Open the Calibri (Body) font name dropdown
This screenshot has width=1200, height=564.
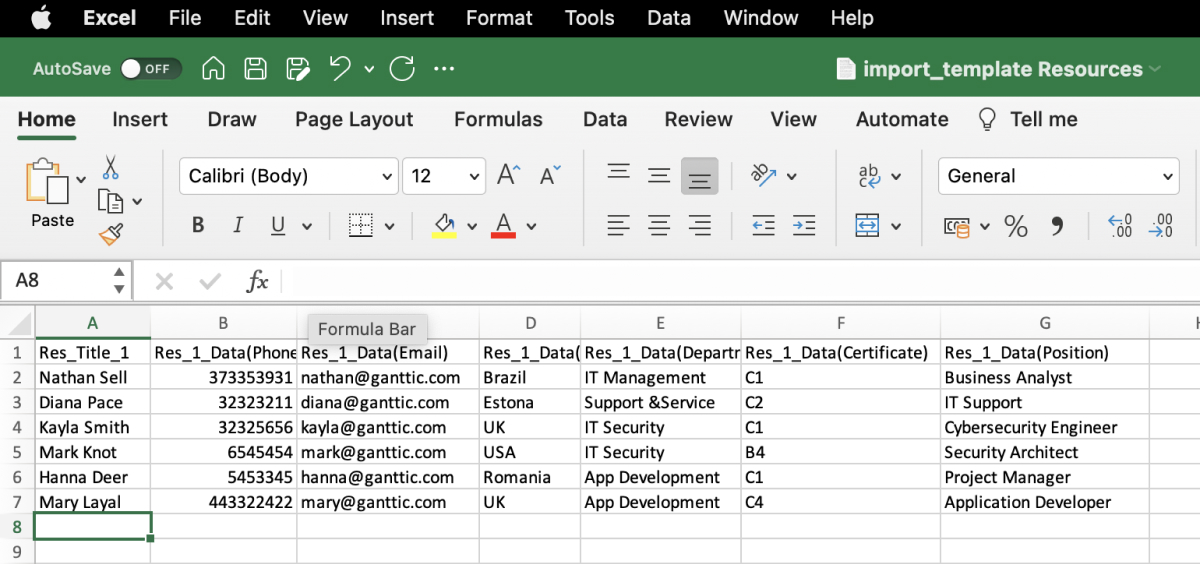289,176
